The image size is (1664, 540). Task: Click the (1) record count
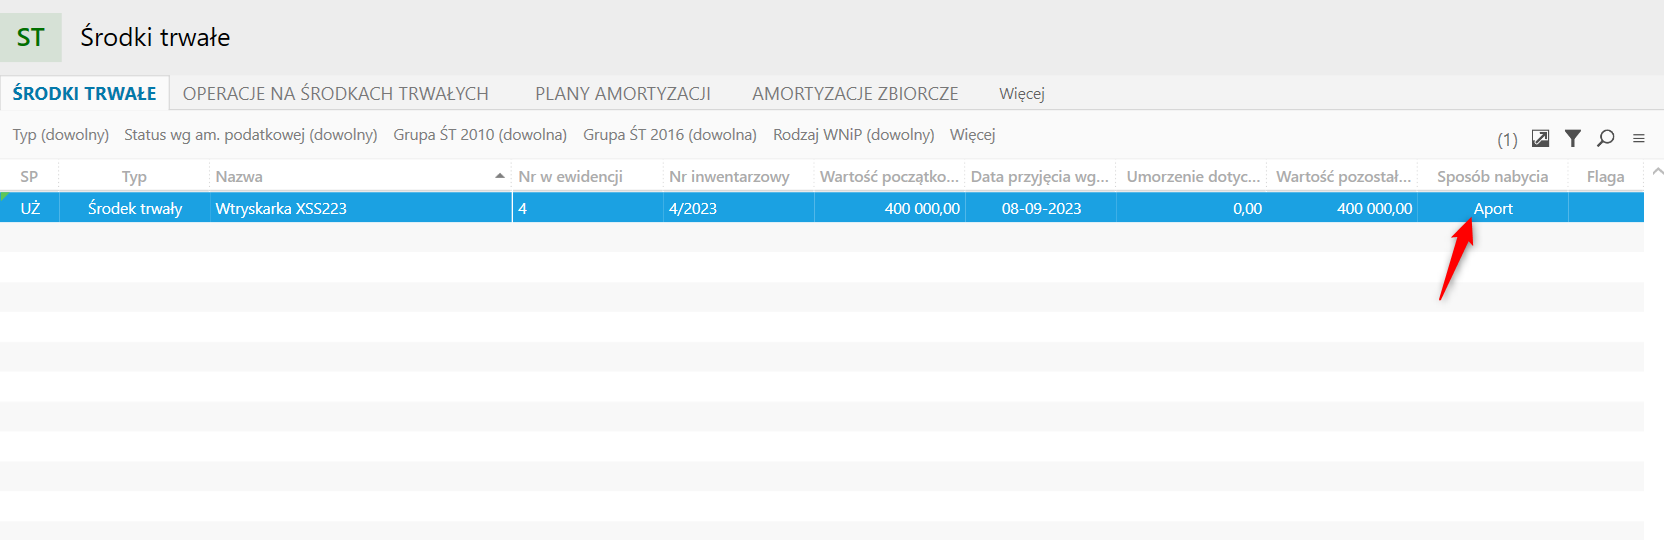point(1507,139)
